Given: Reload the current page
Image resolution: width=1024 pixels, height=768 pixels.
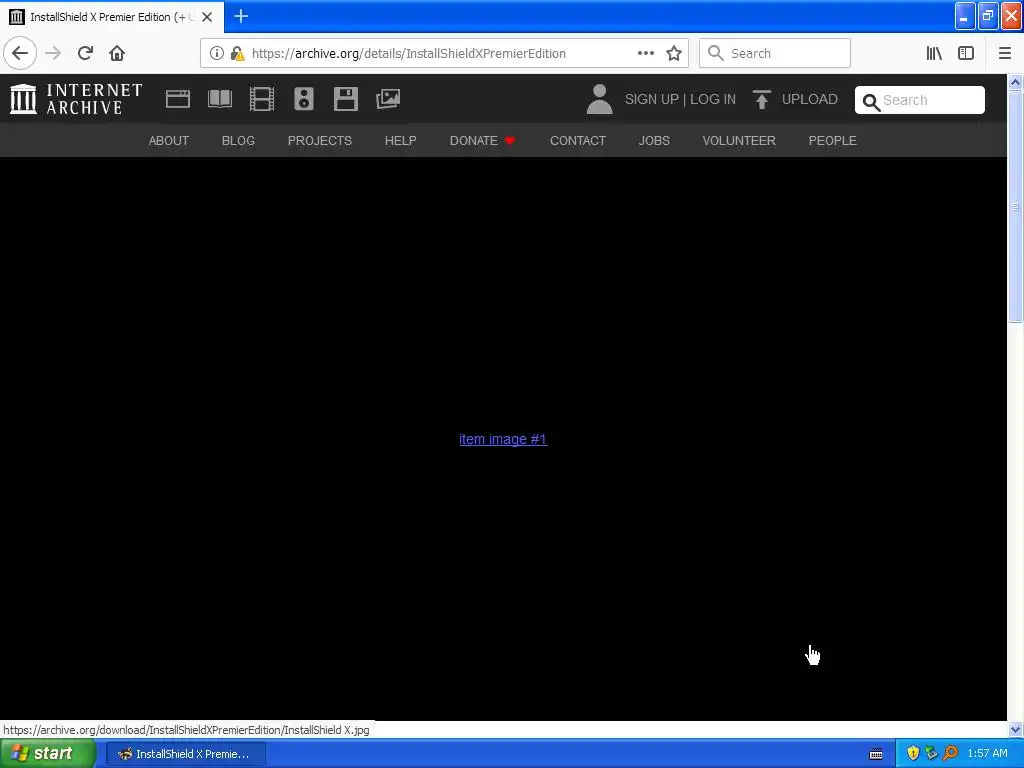Looking at the screenshot, I should [x=85, y=53].
